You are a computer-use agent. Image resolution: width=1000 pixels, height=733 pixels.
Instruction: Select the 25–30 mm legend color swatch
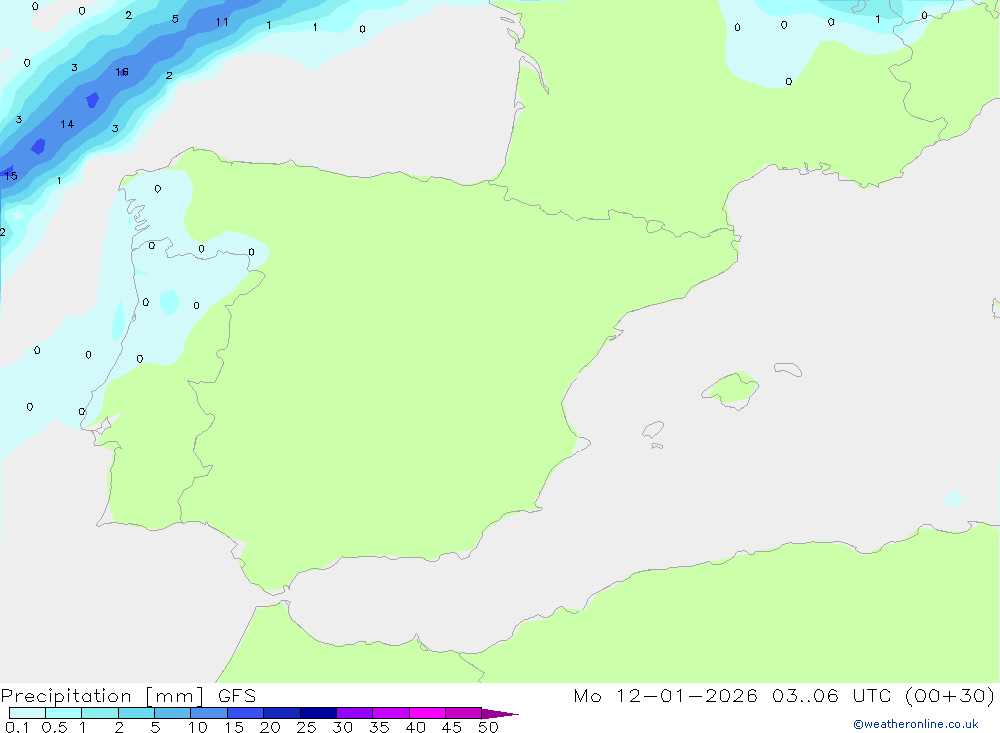[x=318, y=713]
